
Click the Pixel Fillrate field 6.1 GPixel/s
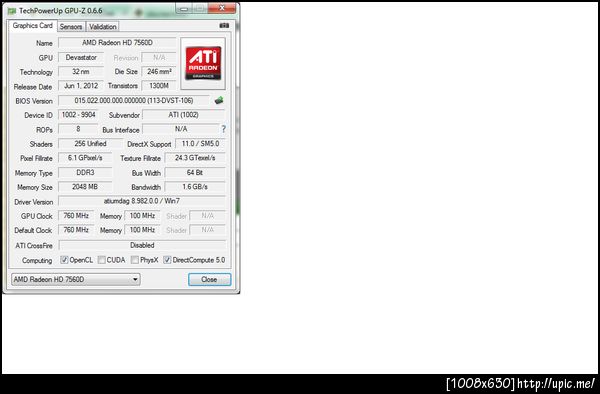point(85,158)
